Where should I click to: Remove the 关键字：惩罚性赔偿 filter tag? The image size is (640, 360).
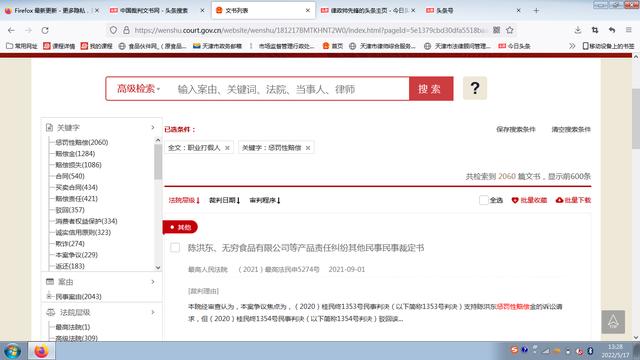coord(308,148)
